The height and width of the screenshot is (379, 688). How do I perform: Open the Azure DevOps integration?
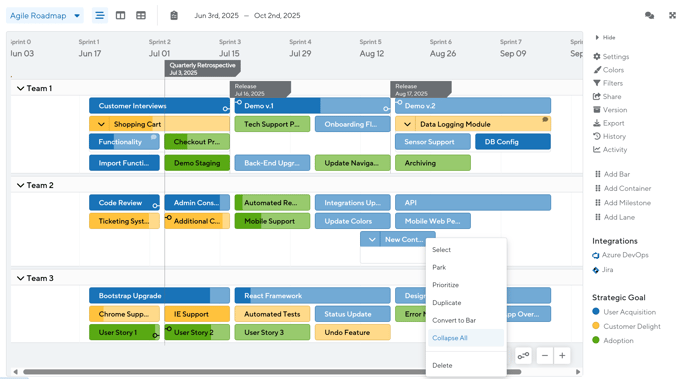[620, 255]
